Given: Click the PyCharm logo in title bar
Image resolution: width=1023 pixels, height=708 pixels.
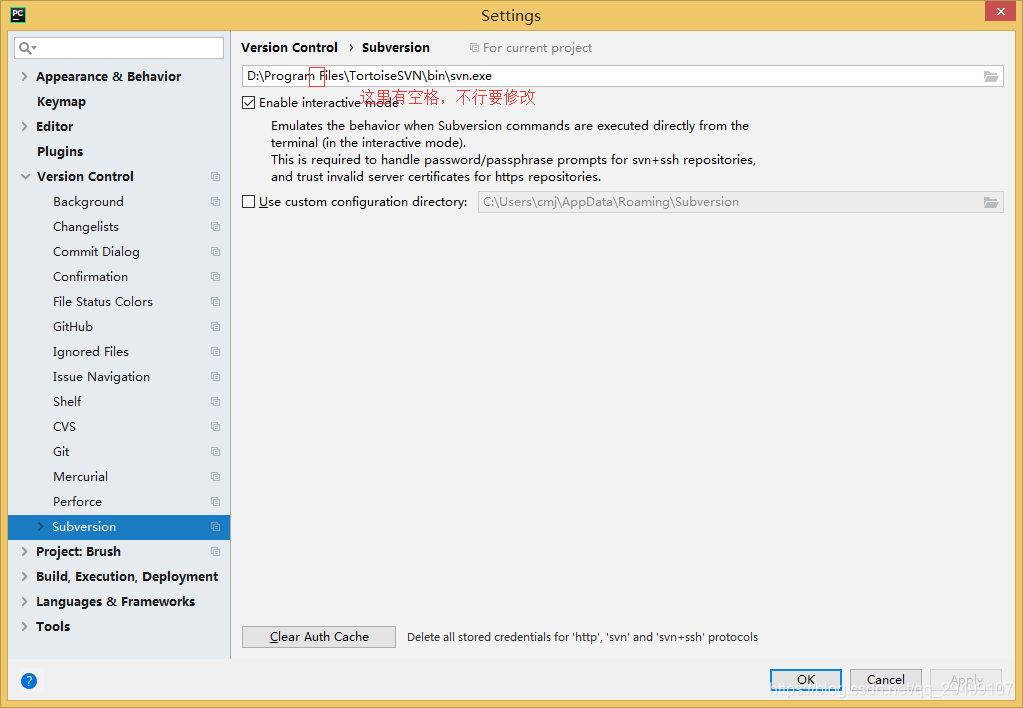Looking at the screenshot, I should coord(18,14).
